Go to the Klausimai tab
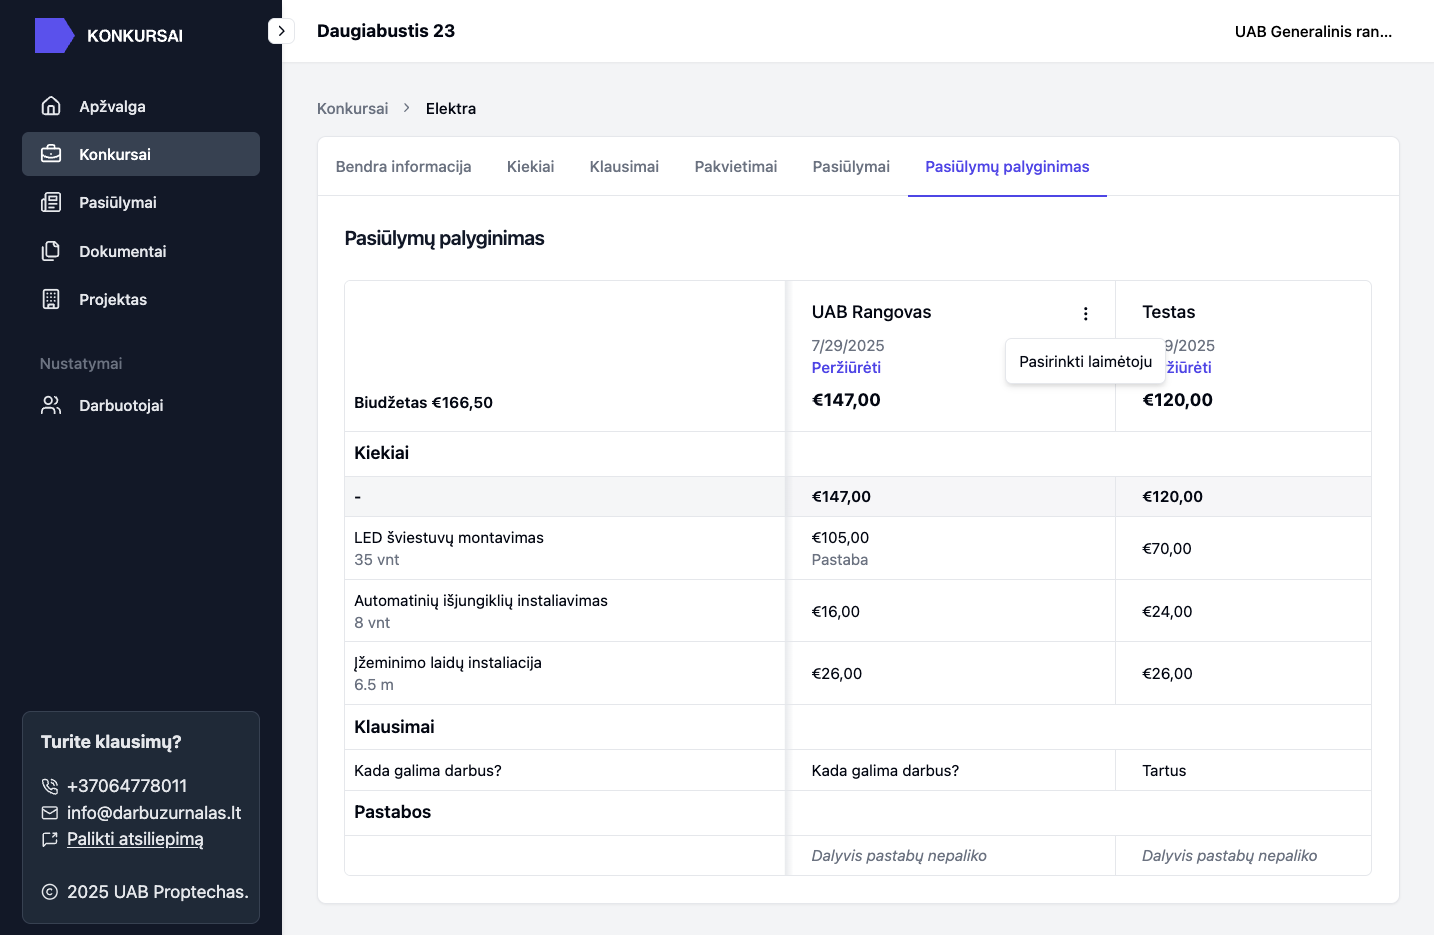Viewport: 1434px width, 935px height. click(624, 167)
